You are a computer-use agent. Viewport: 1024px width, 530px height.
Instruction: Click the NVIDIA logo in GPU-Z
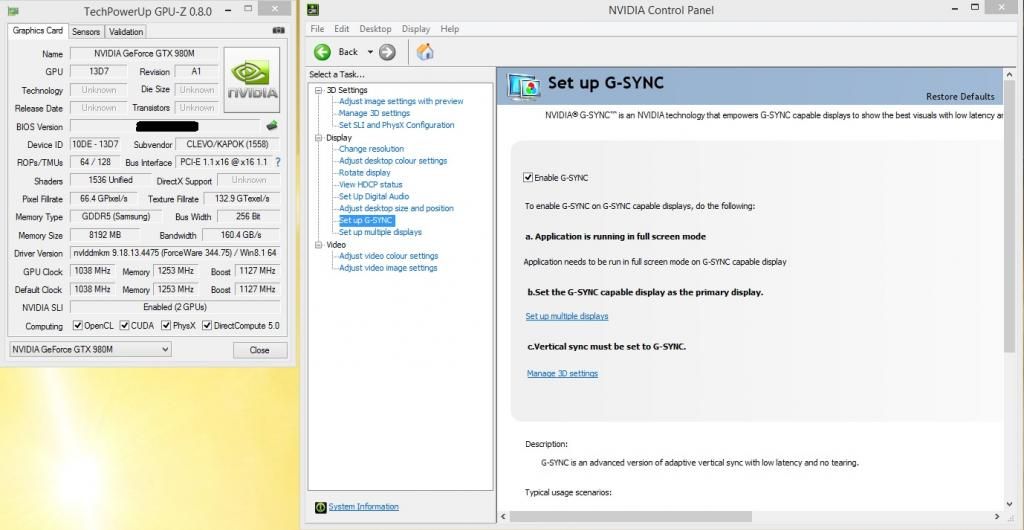tap(252, 80)
